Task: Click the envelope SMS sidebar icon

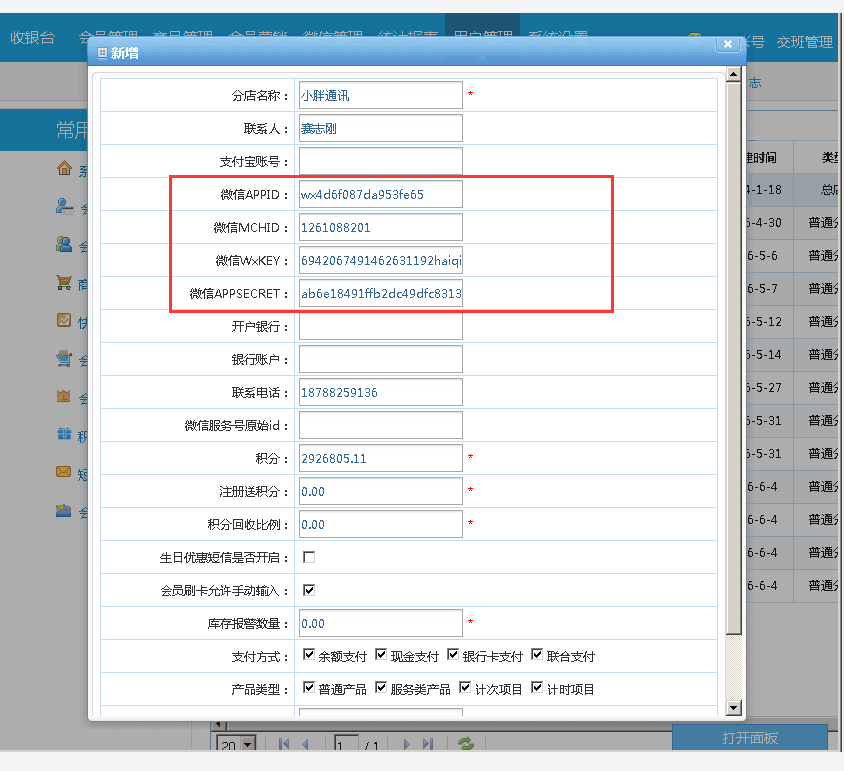Action: point(64,471)
